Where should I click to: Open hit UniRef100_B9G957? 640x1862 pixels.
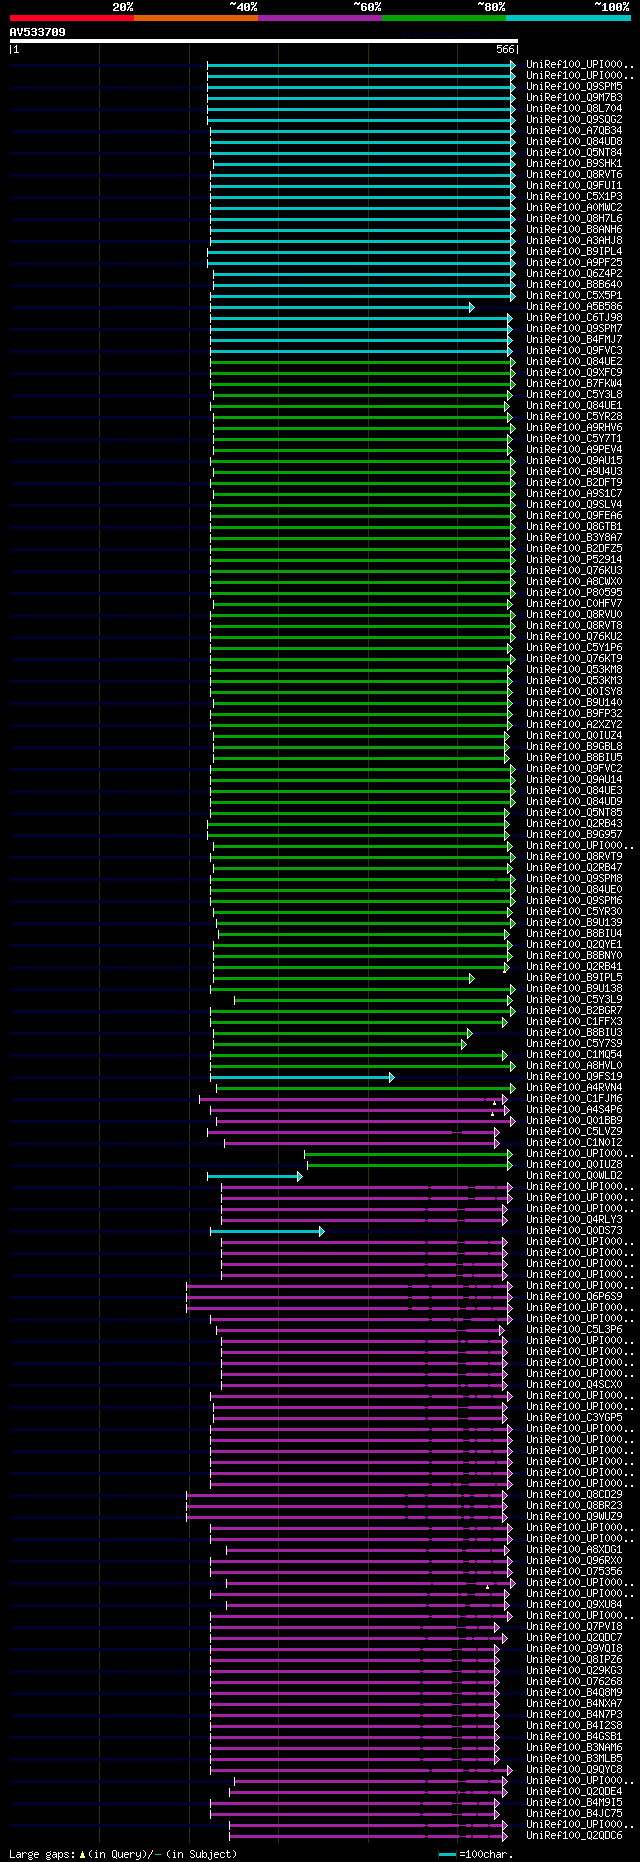[x=574, y=835]
